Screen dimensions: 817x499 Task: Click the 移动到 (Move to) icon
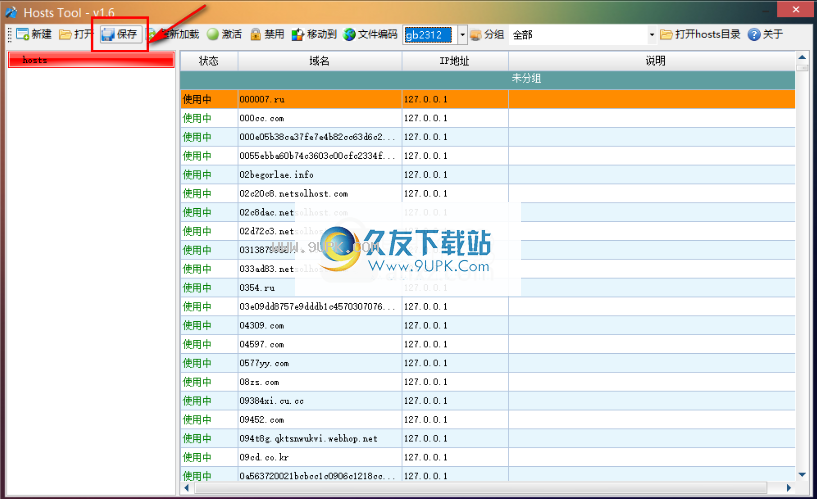(x=298, y=34)
